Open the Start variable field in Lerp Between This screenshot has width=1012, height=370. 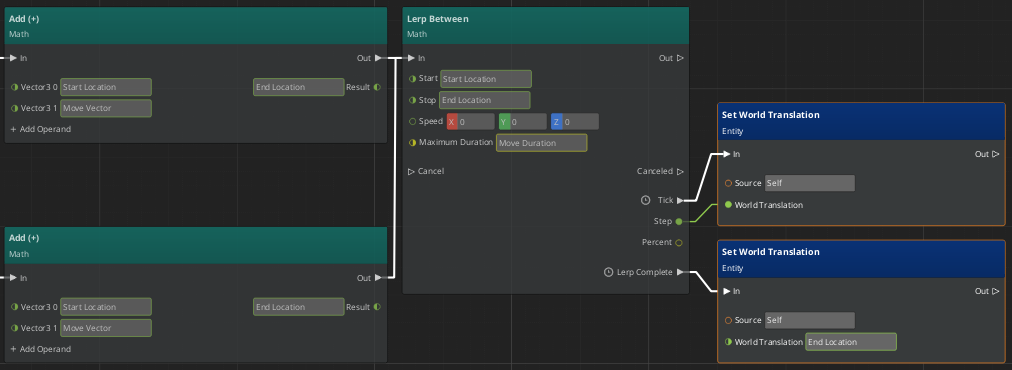[486, 79]
